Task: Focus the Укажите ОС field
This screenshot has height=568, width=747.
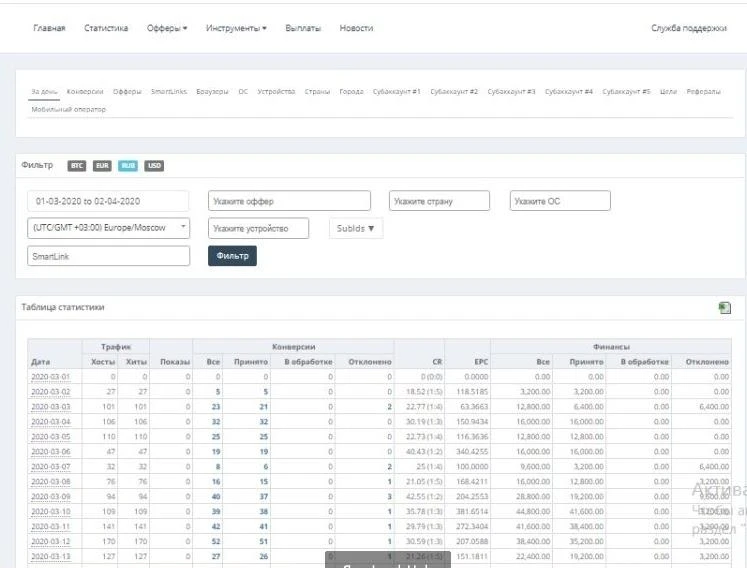Action: [560, 201]
